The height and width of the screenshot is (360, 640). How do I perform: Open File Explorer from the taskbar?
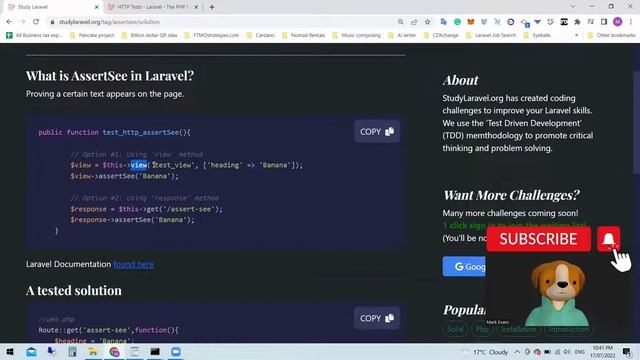pos(93,351)
